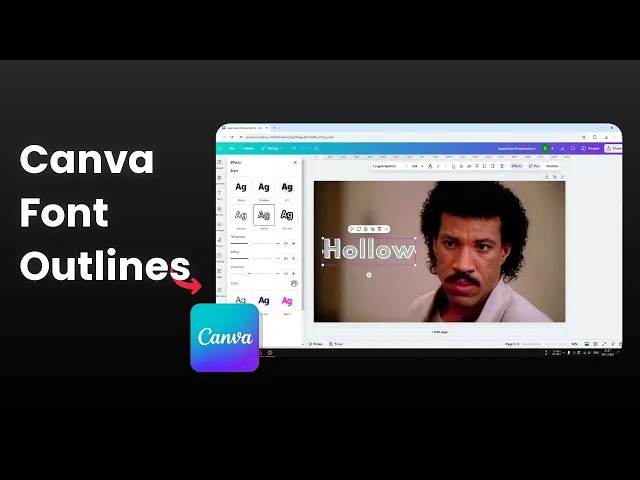The height and width of the screenshot is (480, 640).
Task: Open the Elements panel in the sidebar
Action: 220,178
